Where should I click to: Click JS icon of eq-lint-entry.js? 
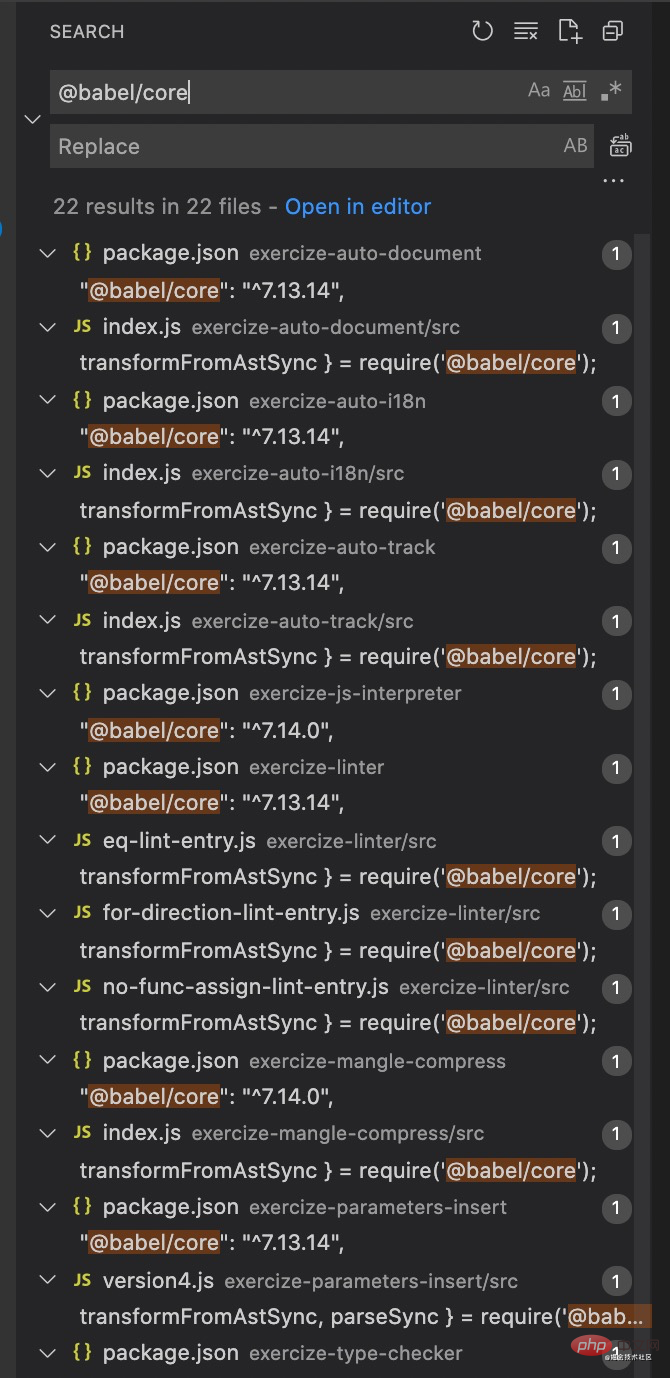[82, 841]
